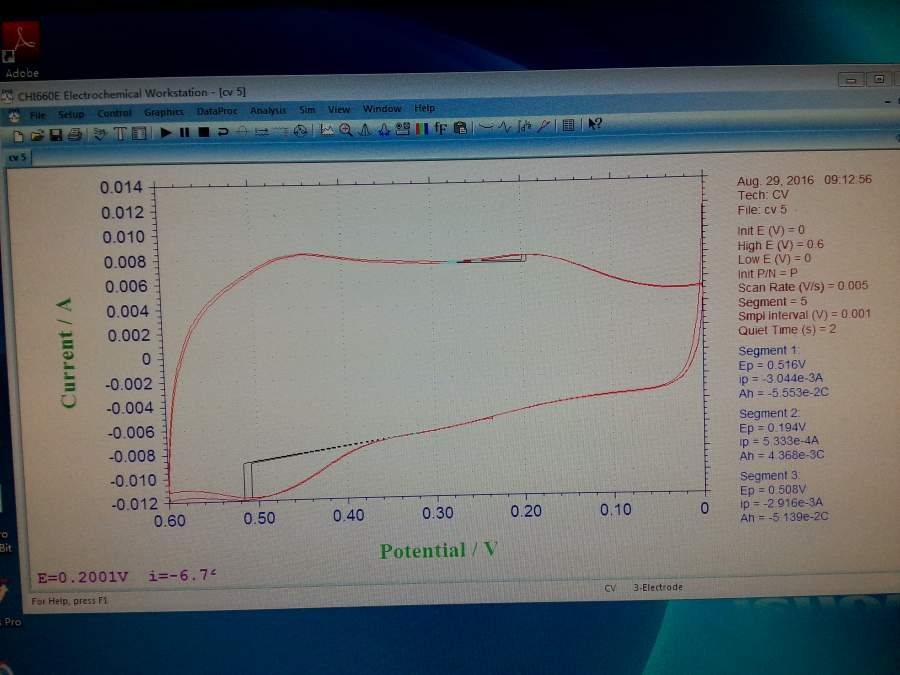900x675 pixels.
Task: Open the Technique selection icon
Action: pyautogui.click(x=100, y=134)
